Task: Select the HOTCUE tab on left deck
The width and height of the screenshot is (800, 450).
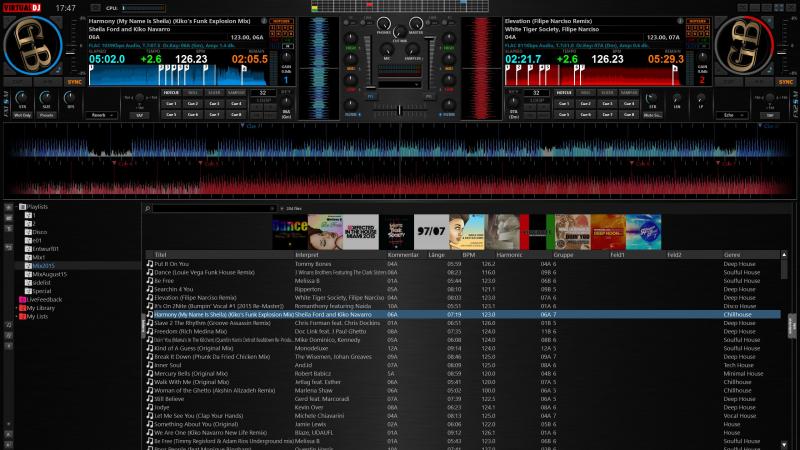Action: pyautogui.click(x=171, y=92)
